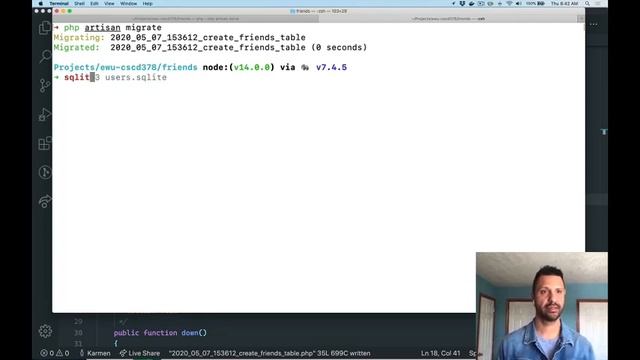Open the Explorer icon in VS Code sidebar
Viewport: 640px width, 360px height.
[44, 29]
